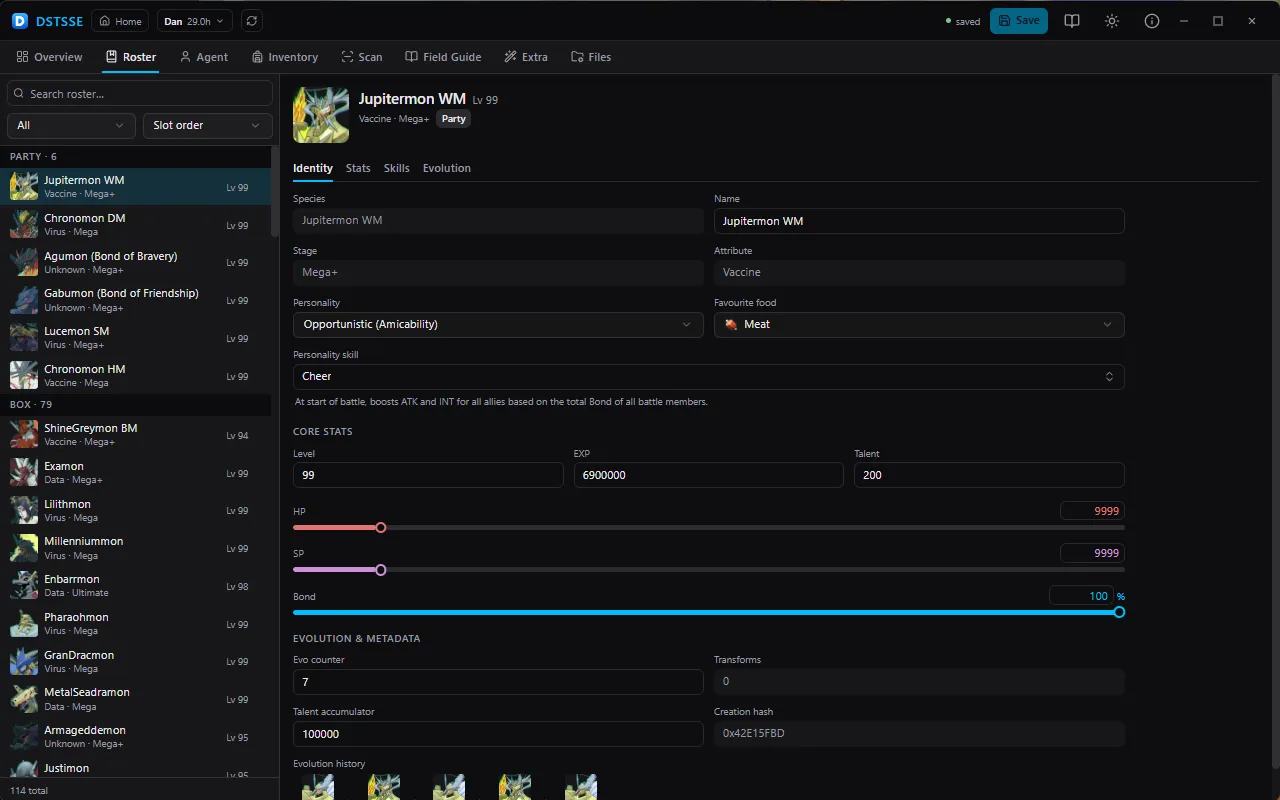Select Lilithmon portrait icon

24,511
